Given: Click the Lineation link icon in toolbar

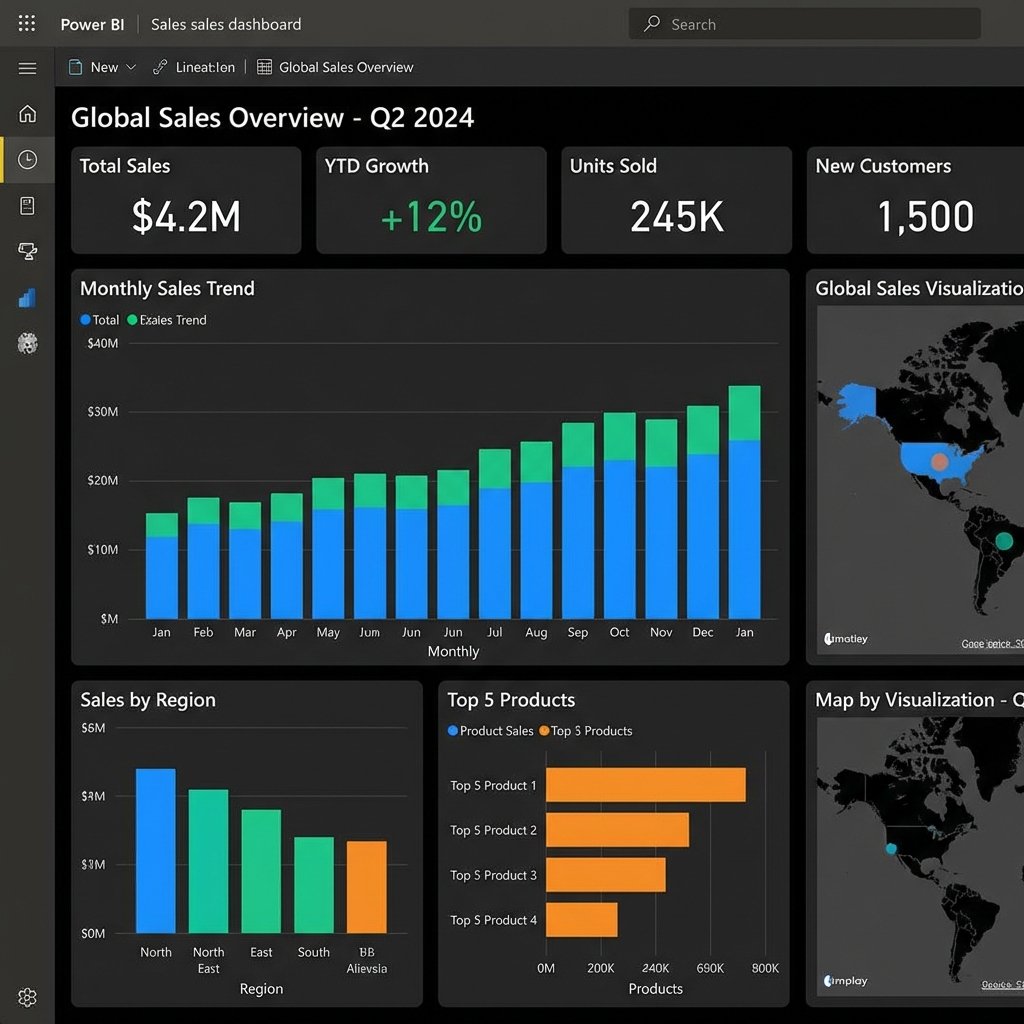Looking at the screenshot, I should 160,67.
